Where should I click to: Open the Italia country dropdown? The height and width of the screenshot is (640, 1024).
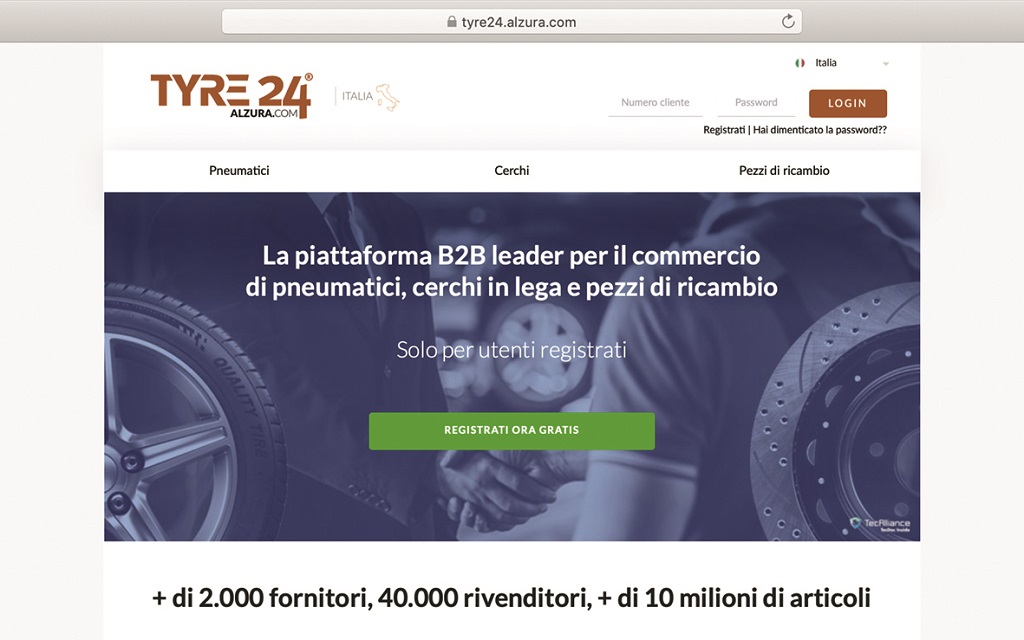pos(842,63)
